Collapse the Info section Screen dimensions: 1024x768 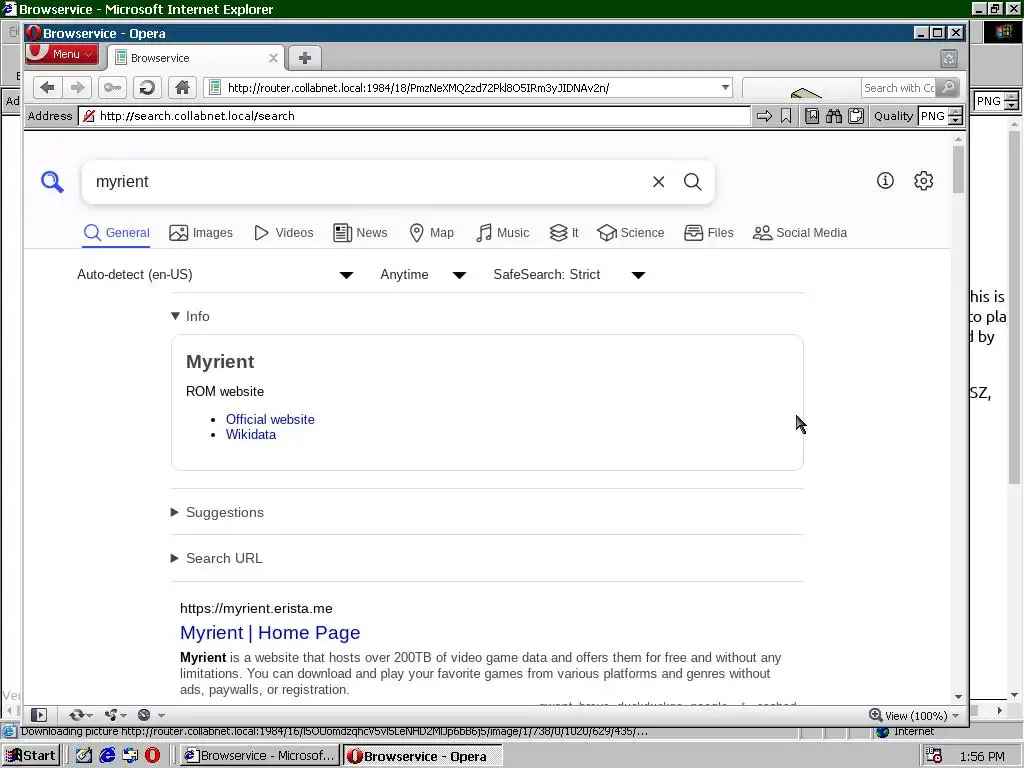coord(190,316)
